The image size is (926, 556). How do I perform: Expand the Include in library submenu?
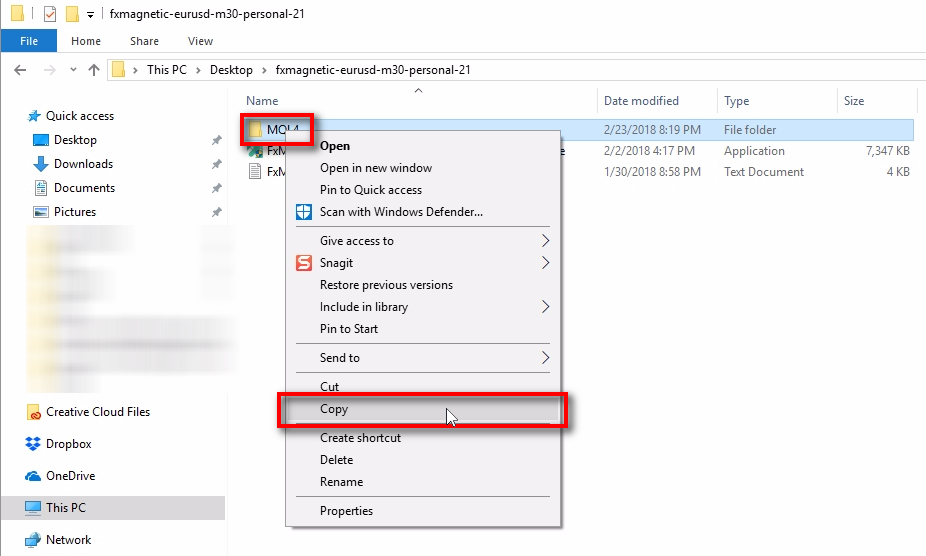point(423,307)
